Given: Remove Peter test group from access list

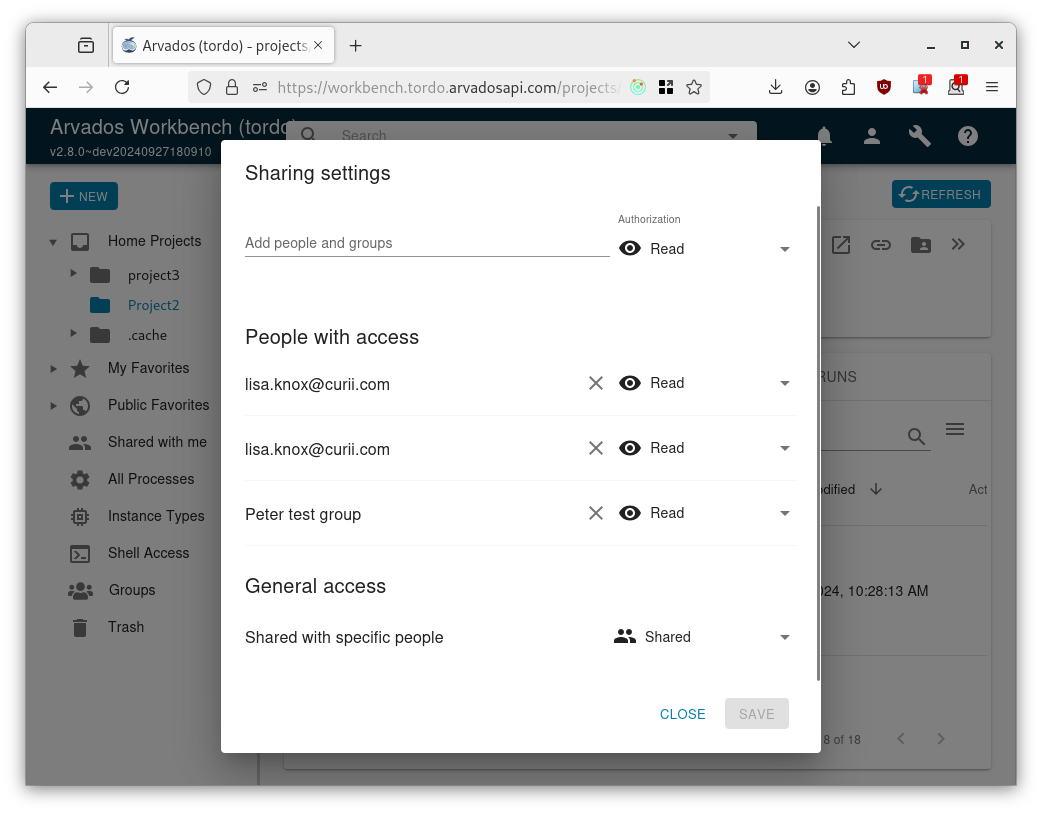Looking at the screenshot, I should tap(595, 513).
